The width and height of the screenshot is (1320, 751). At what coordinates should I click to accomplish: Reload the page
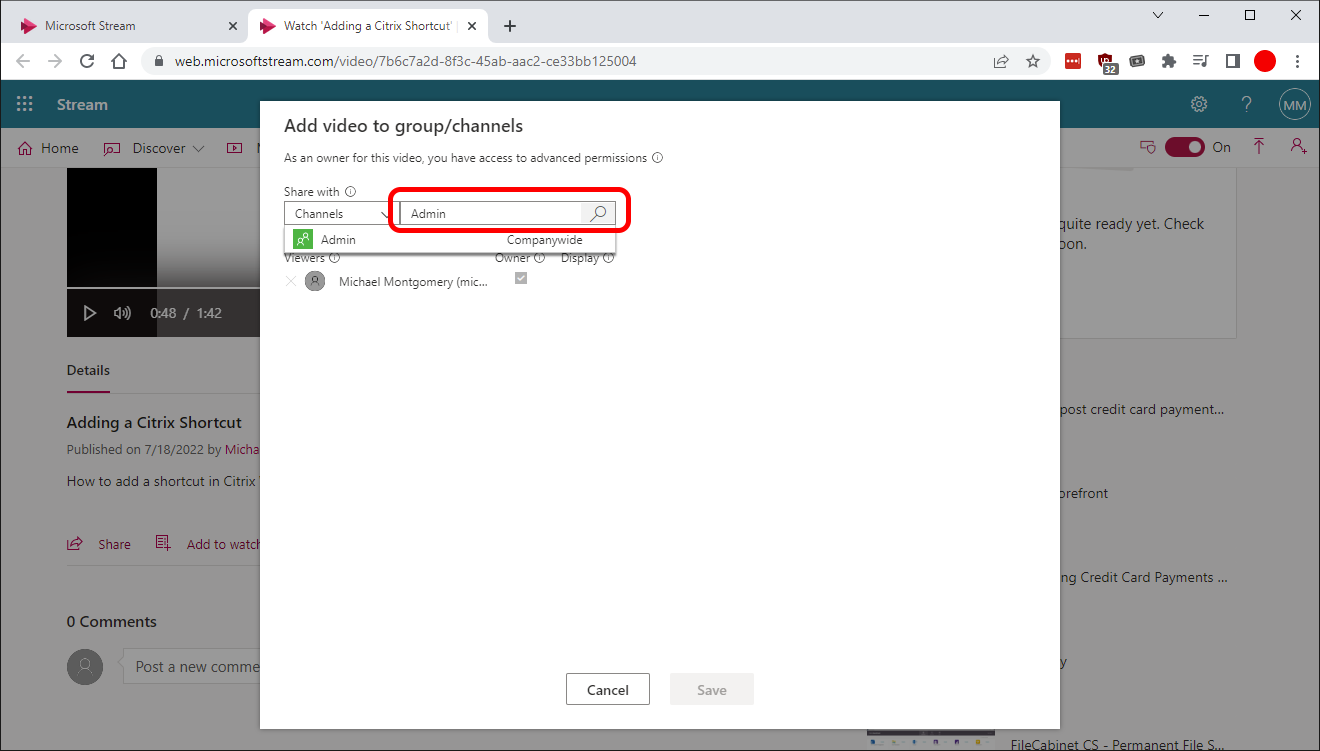87,61
